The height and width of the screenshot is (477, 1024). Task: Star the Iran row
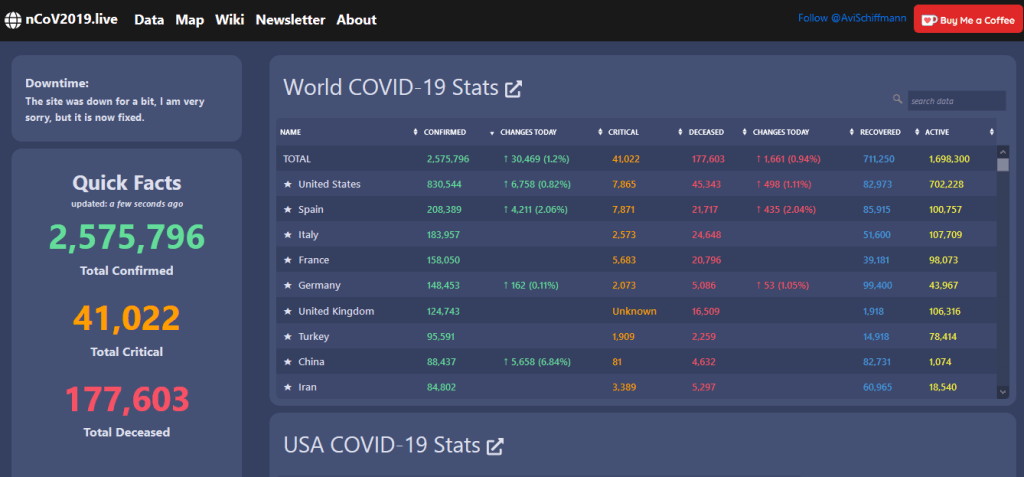point(287,387)
